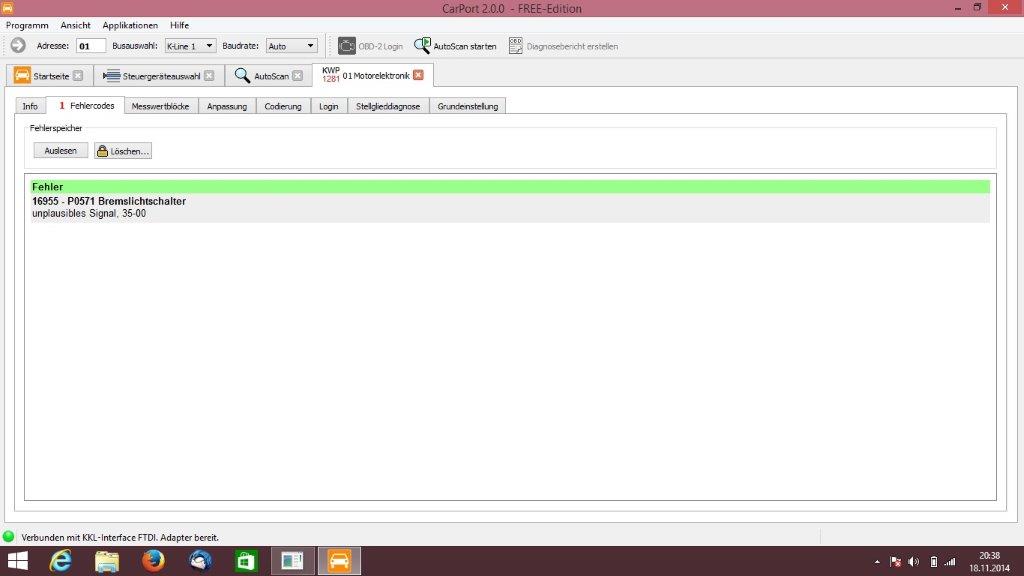Screen dimensions: 1024x576
Task: Open the Hilfe menu
Action: [180, 25]
